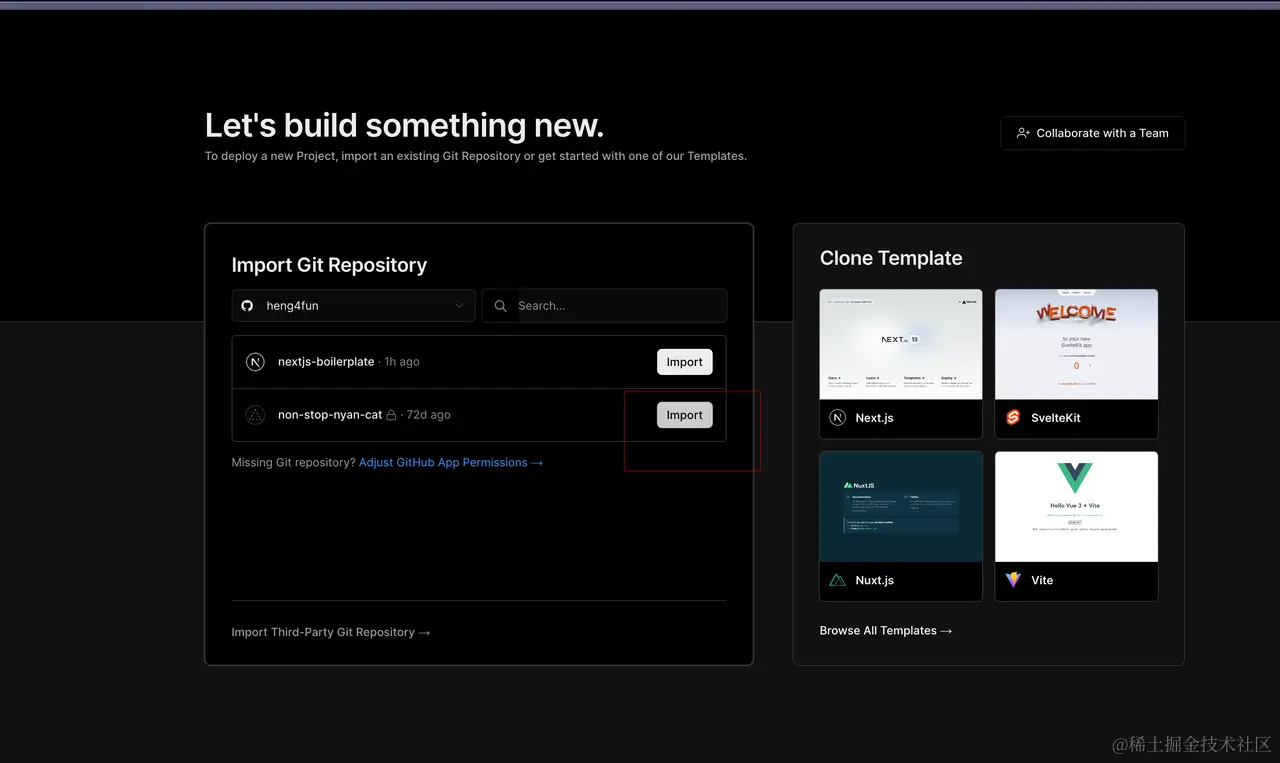Select the Next.js template preview
Viewport: 1280px width, 763px height.
coord(901,345)
